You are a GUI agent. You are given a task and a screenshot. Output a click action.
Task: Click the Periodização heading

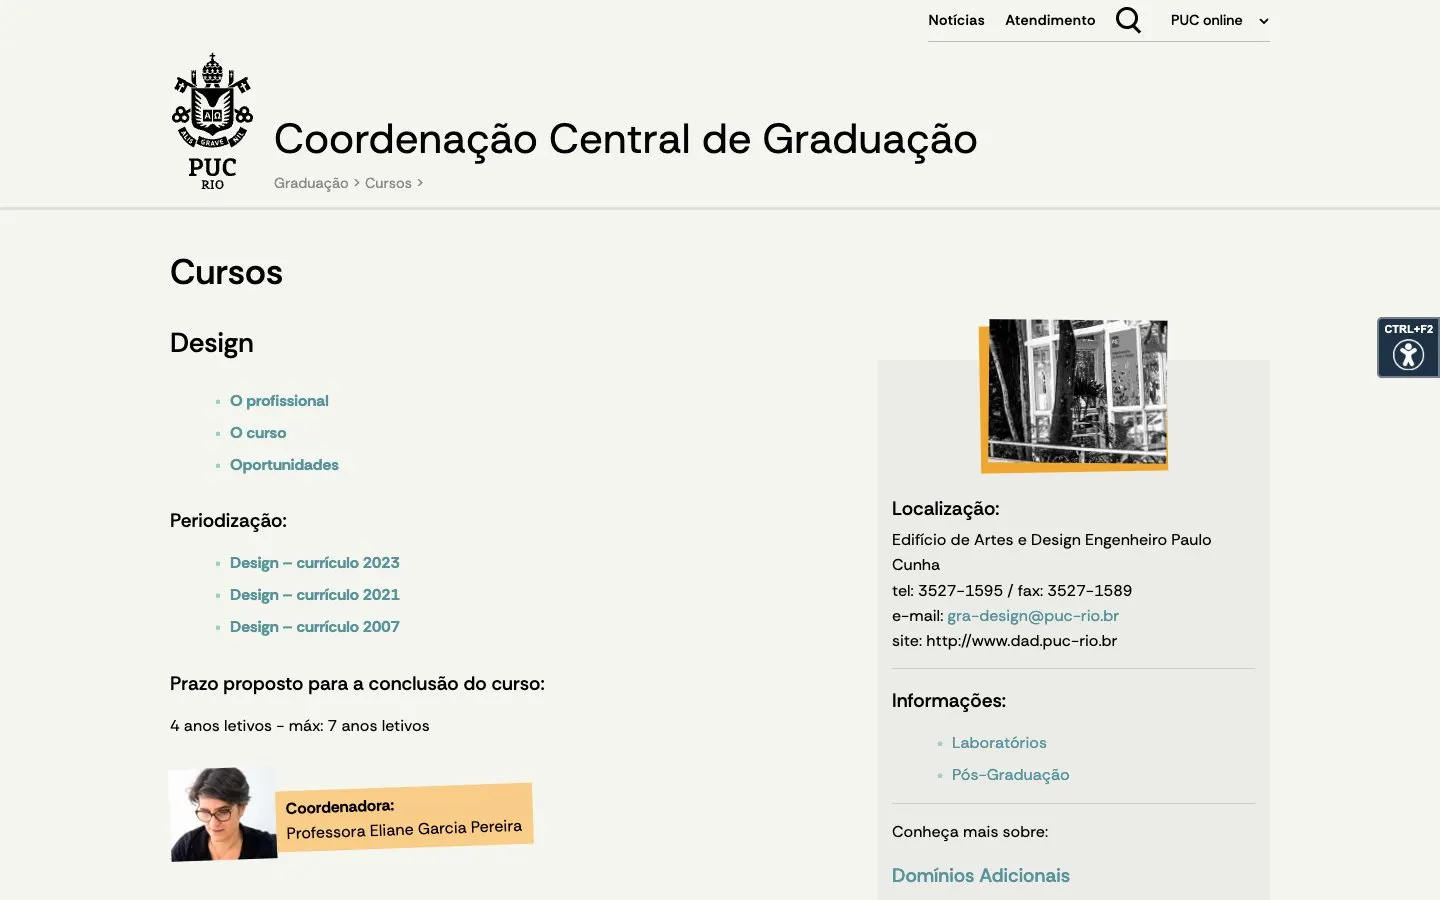[228, 521]
